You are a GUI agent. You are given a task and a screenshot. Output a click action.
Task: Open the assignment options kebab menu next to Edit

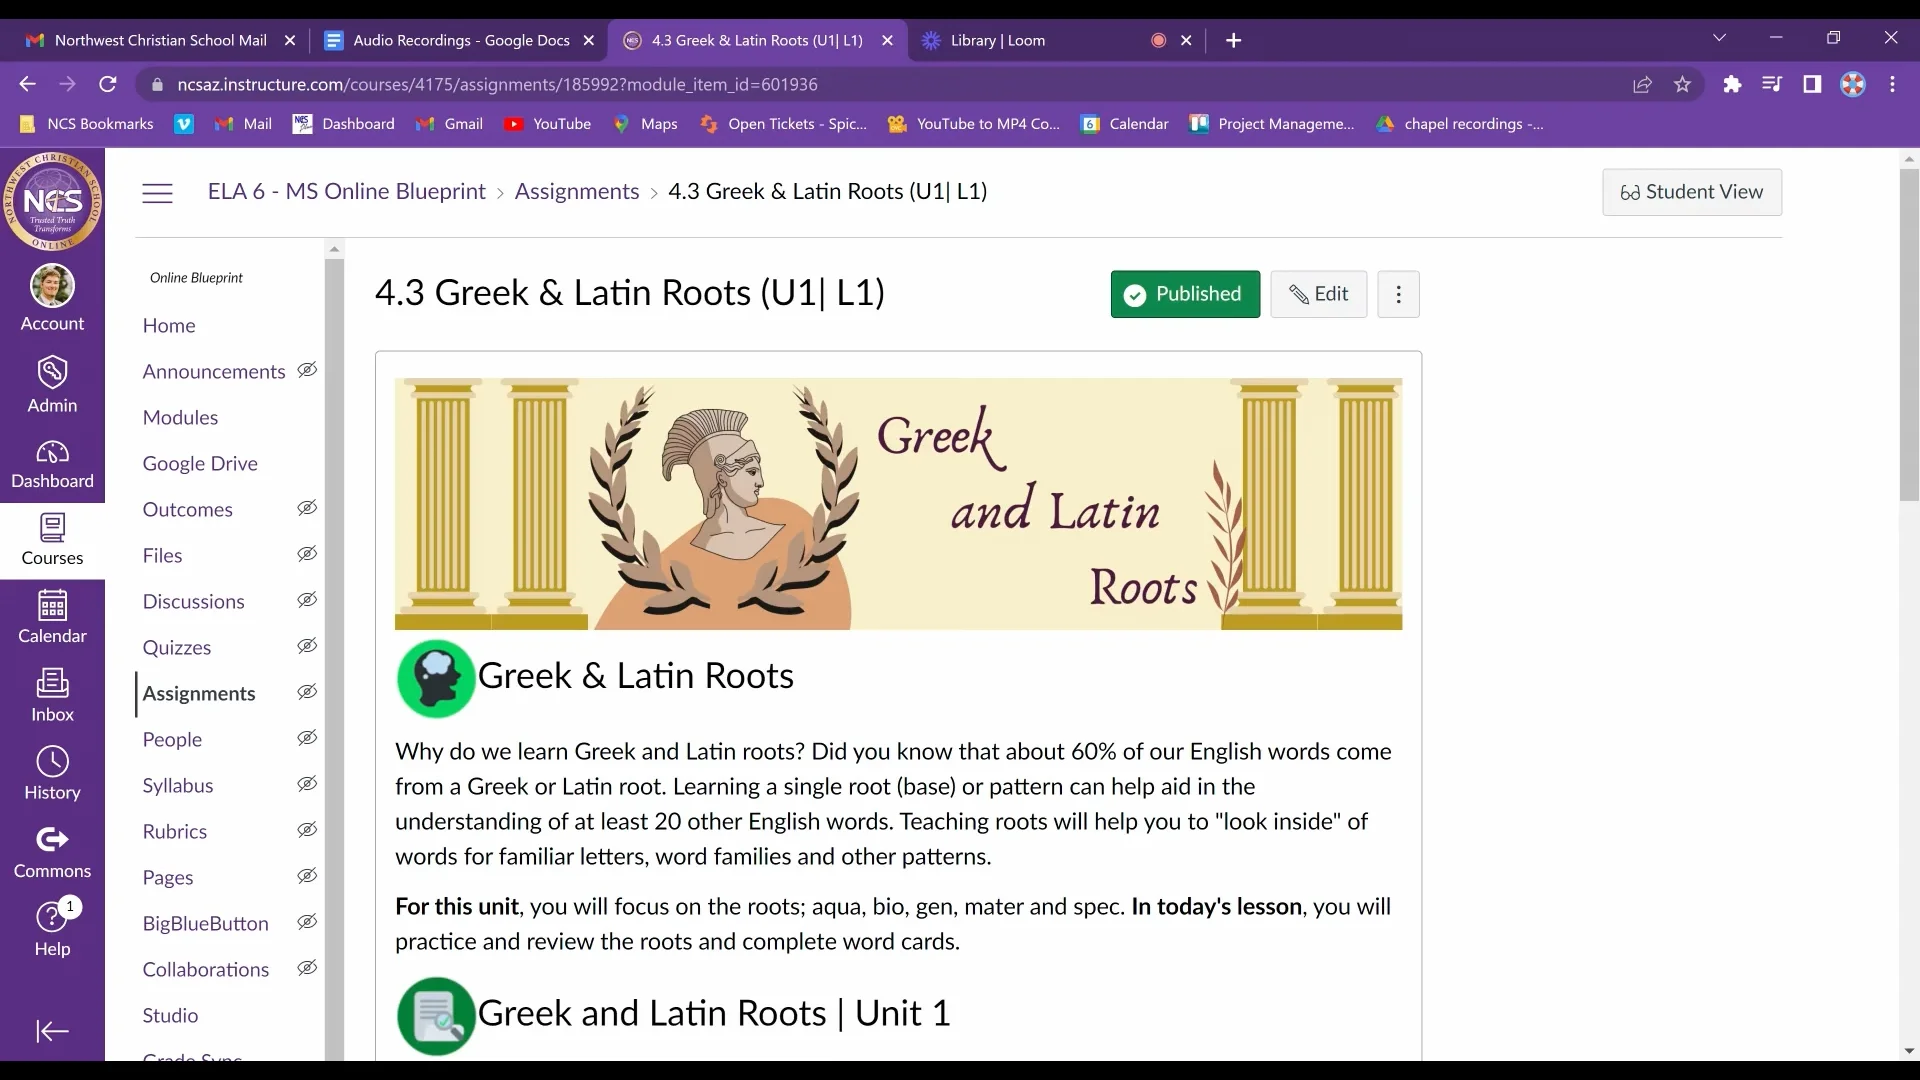point(1398,294)
